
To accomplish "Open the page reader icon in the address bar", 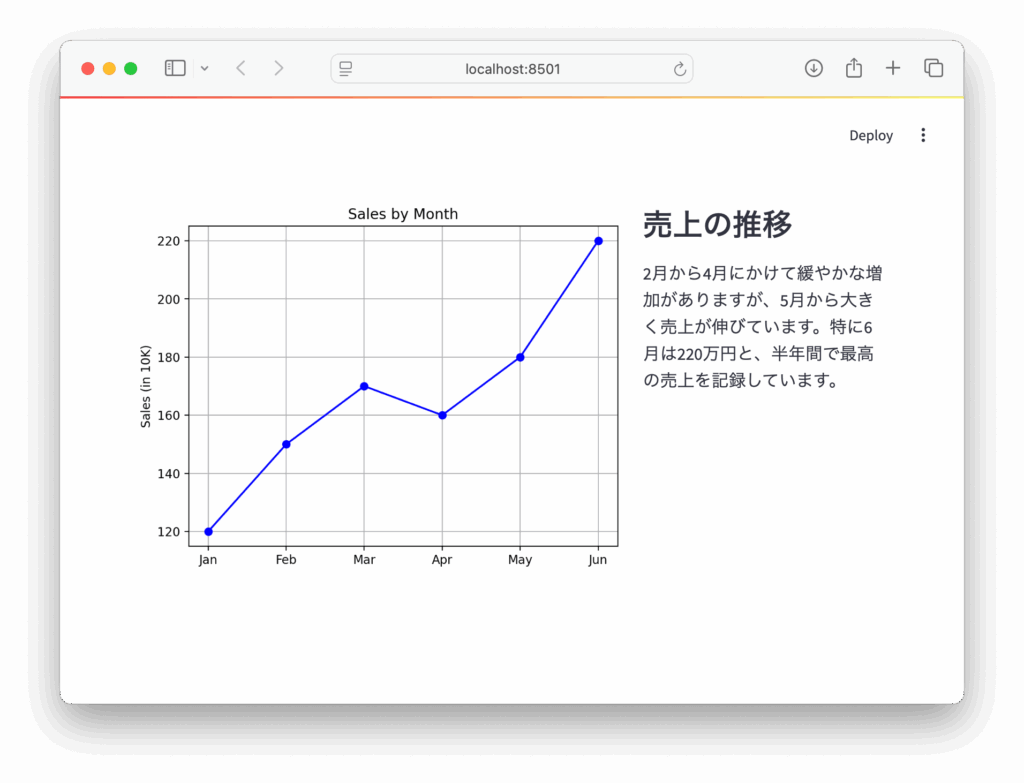I will 346,69.
